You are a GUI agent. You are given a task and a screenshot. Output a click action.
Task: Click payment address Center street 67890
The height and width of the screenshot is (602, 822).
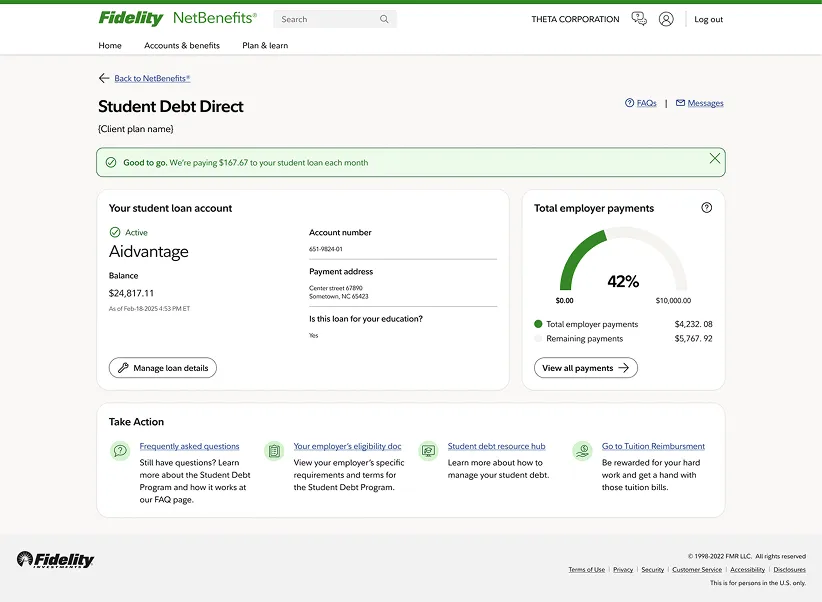[336, 288]
